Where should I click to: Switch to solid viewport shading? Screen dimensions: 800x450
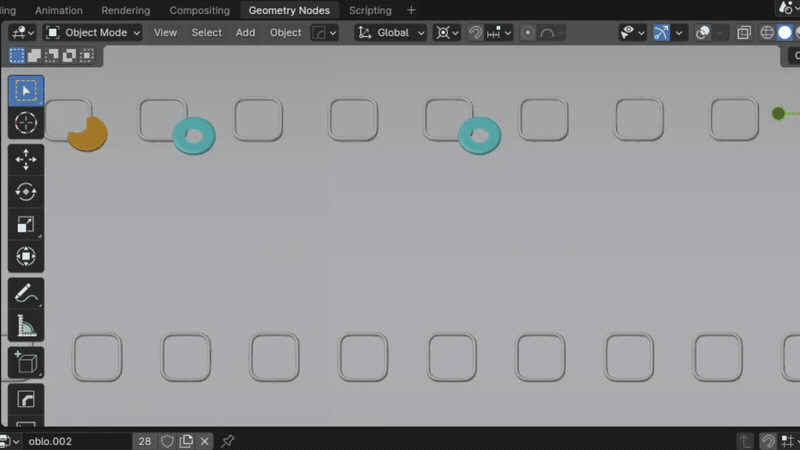(785, 33)
